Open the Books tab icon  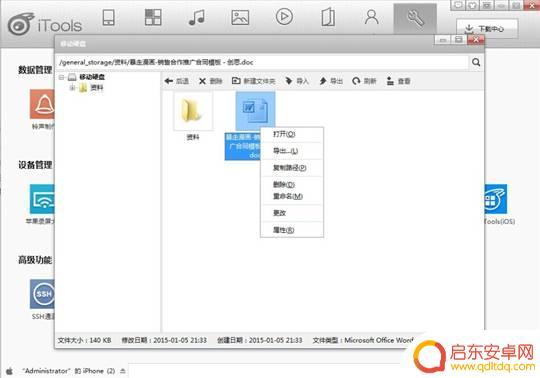(328, 17)
